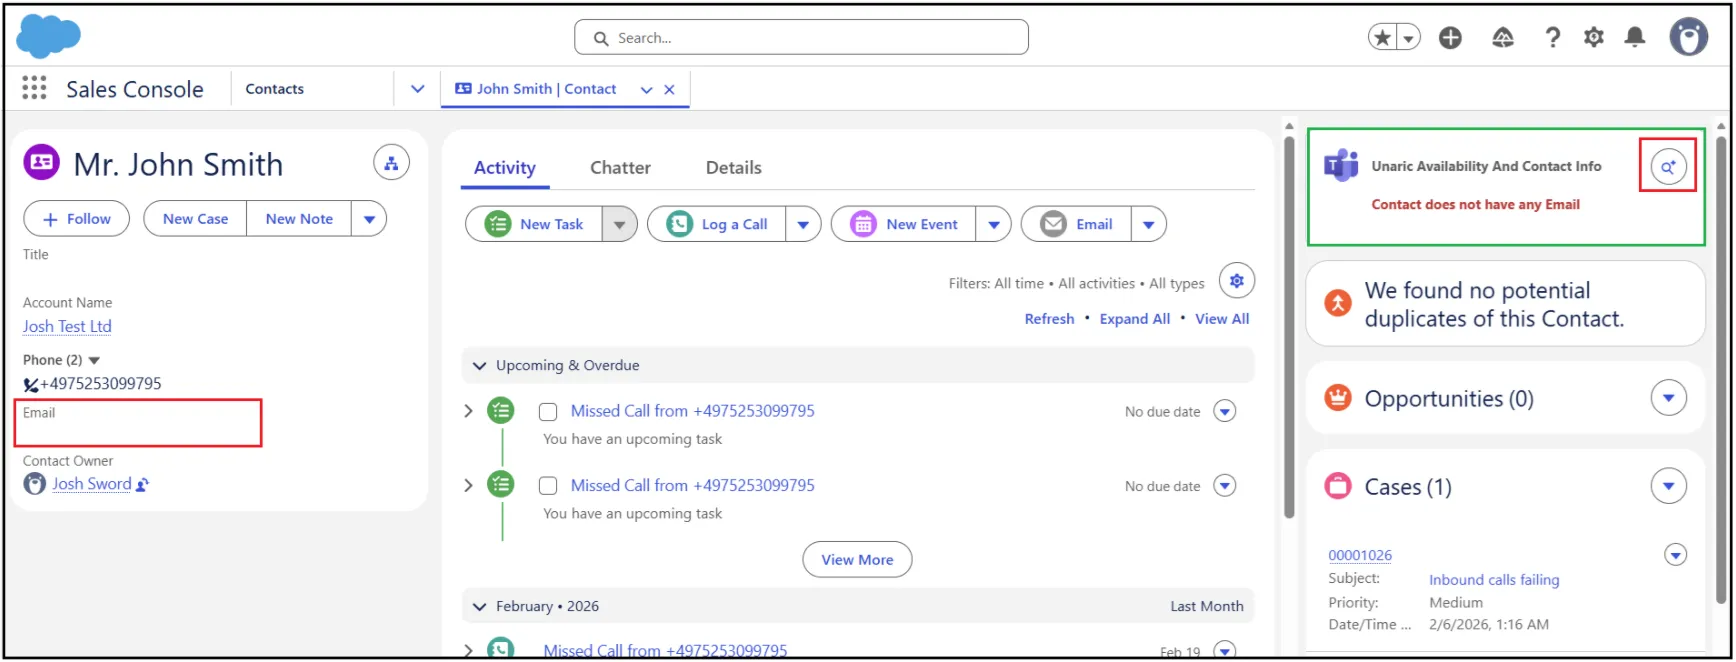Click Expand All in the activity timeline

(1135, 319)
